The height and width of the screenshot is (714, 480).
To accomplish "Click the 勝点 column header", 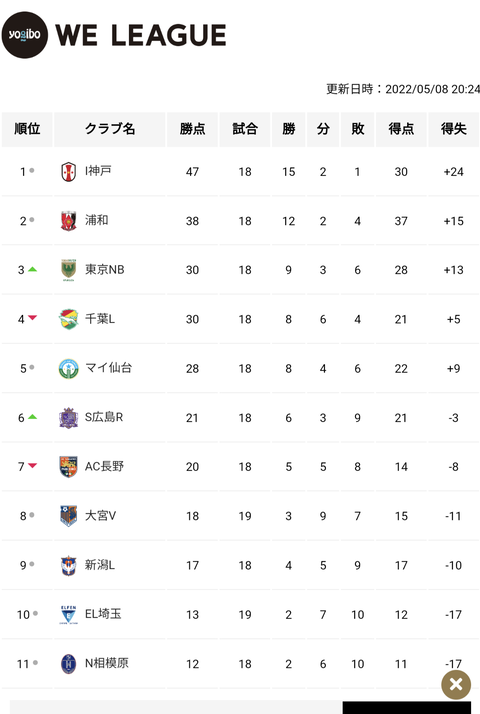I will click(x=192, y=129).
